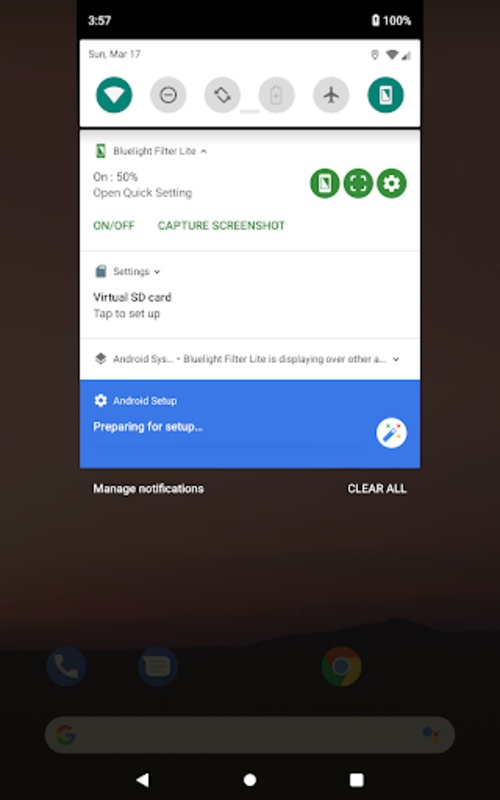
Task: Toggle Auto-rotate quick setting tile
Action: [222, 95]
